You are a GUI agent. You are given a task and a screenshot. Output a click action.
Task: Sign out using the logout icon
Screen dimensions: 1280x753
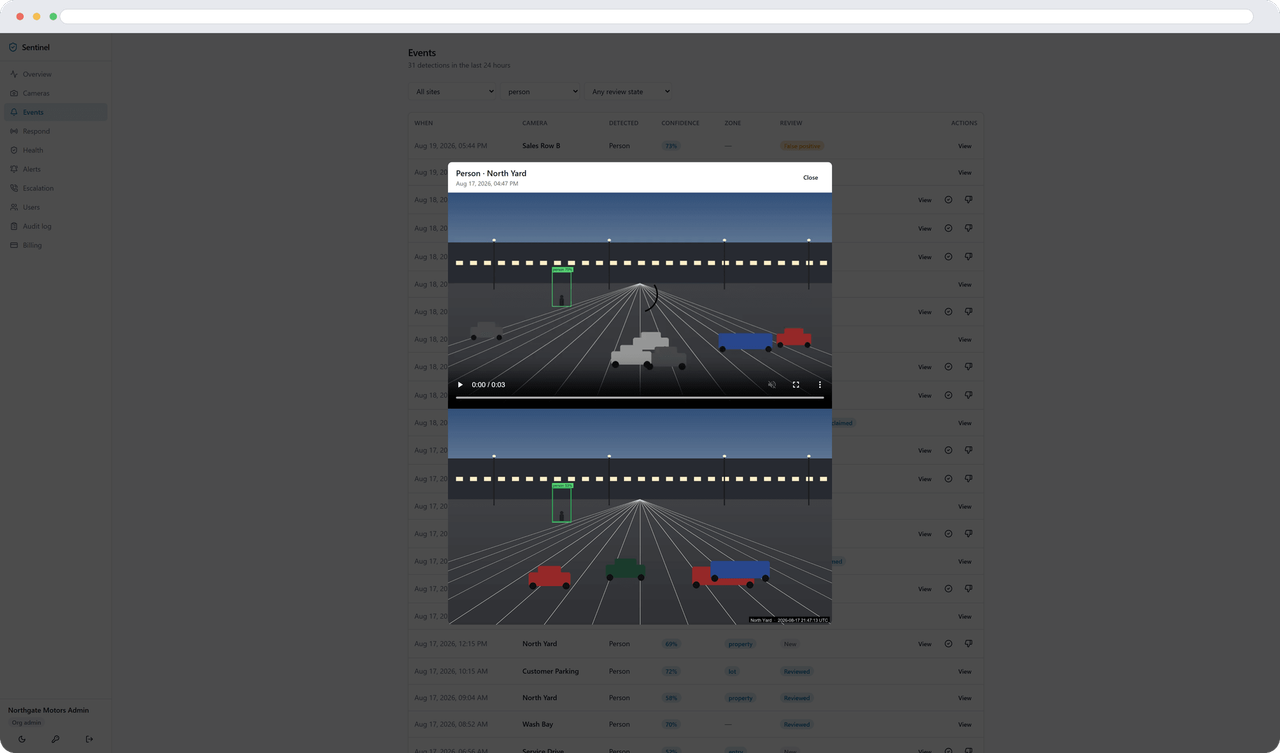pyautogui.click(x=89, y=739)
